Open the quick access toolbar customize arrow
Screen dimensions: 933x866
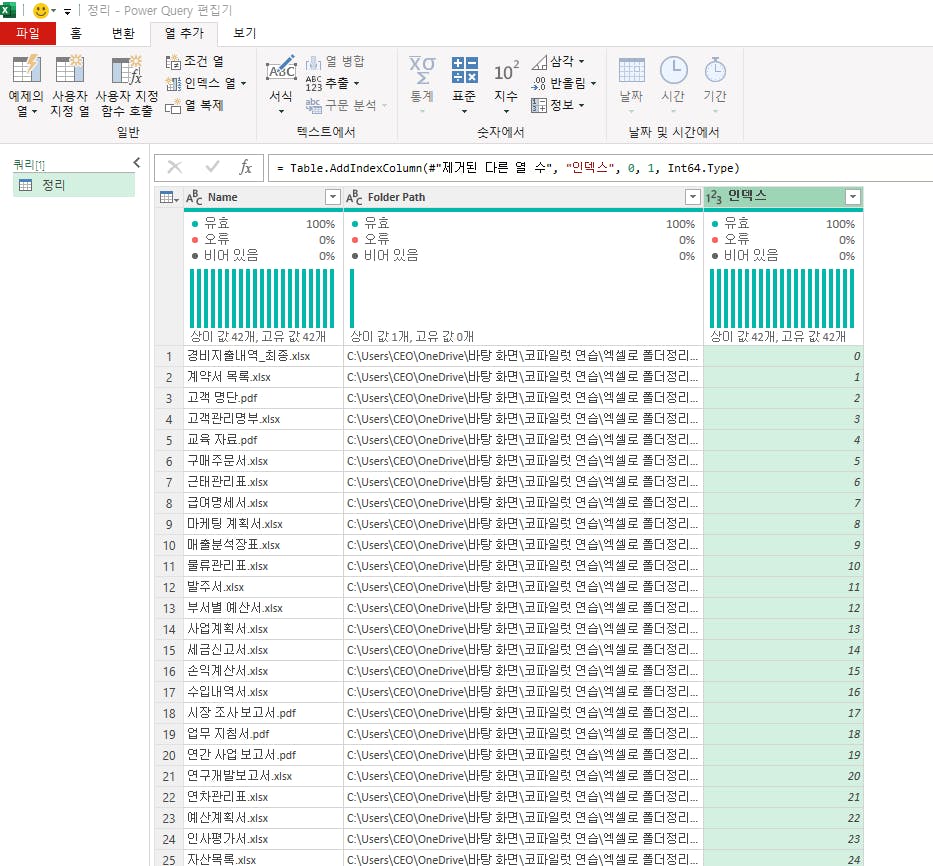(x=67, y=11)
